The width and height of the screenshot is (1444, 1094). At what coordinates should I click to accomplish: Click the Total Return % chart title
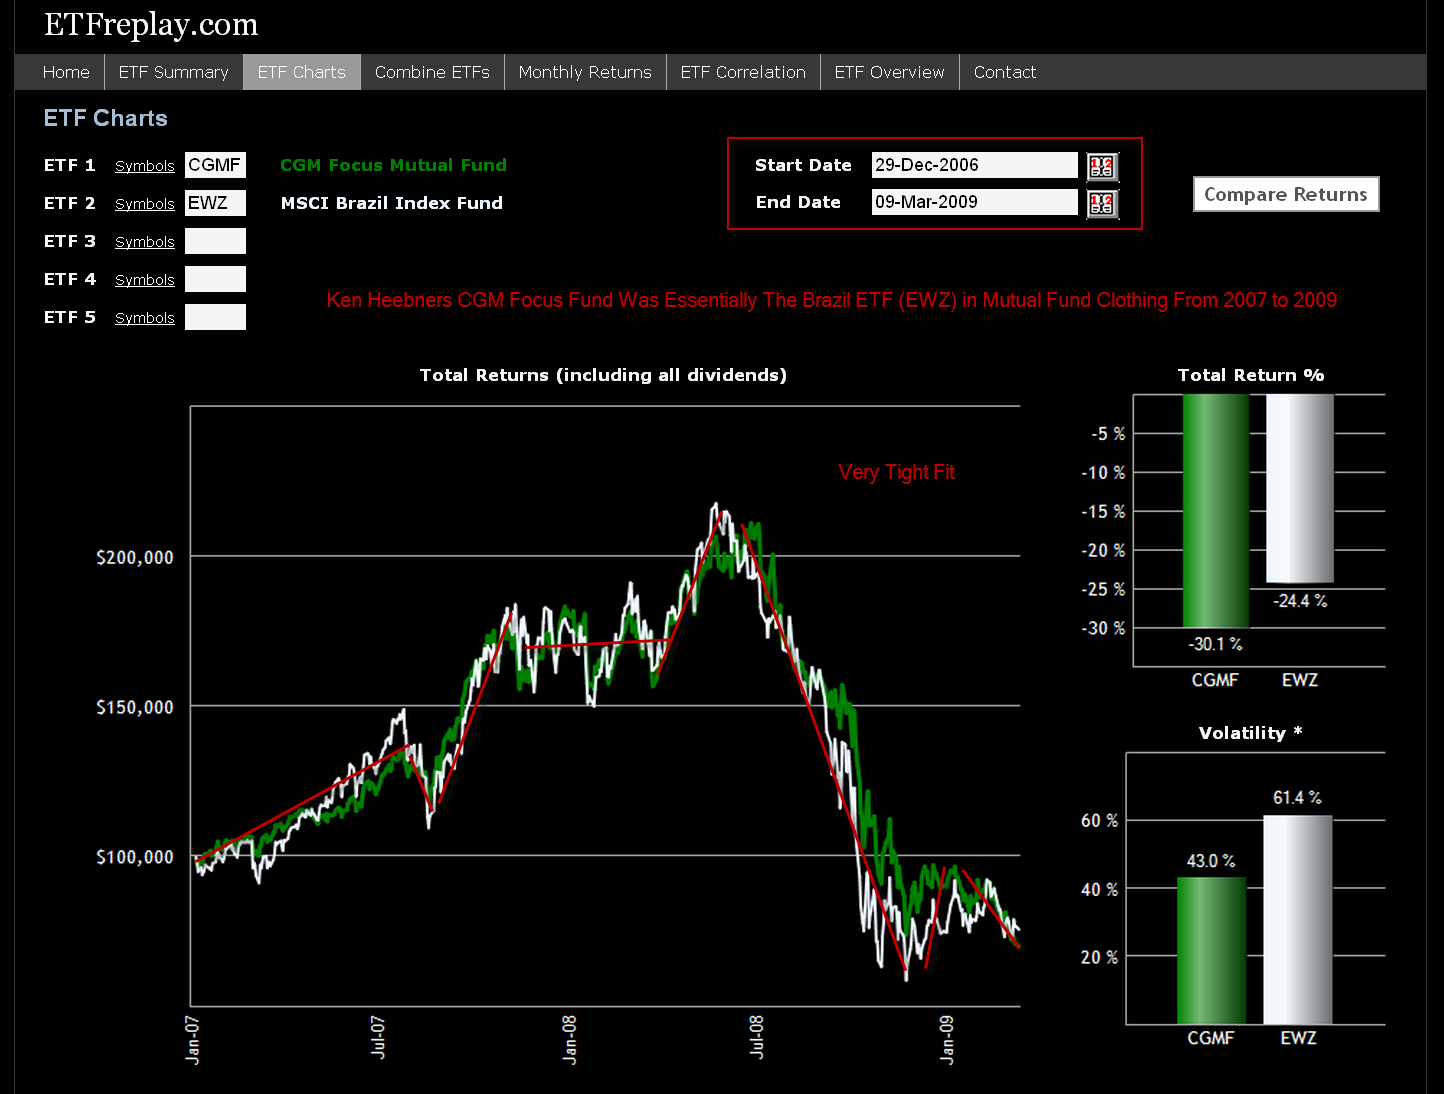point(1251,375)
